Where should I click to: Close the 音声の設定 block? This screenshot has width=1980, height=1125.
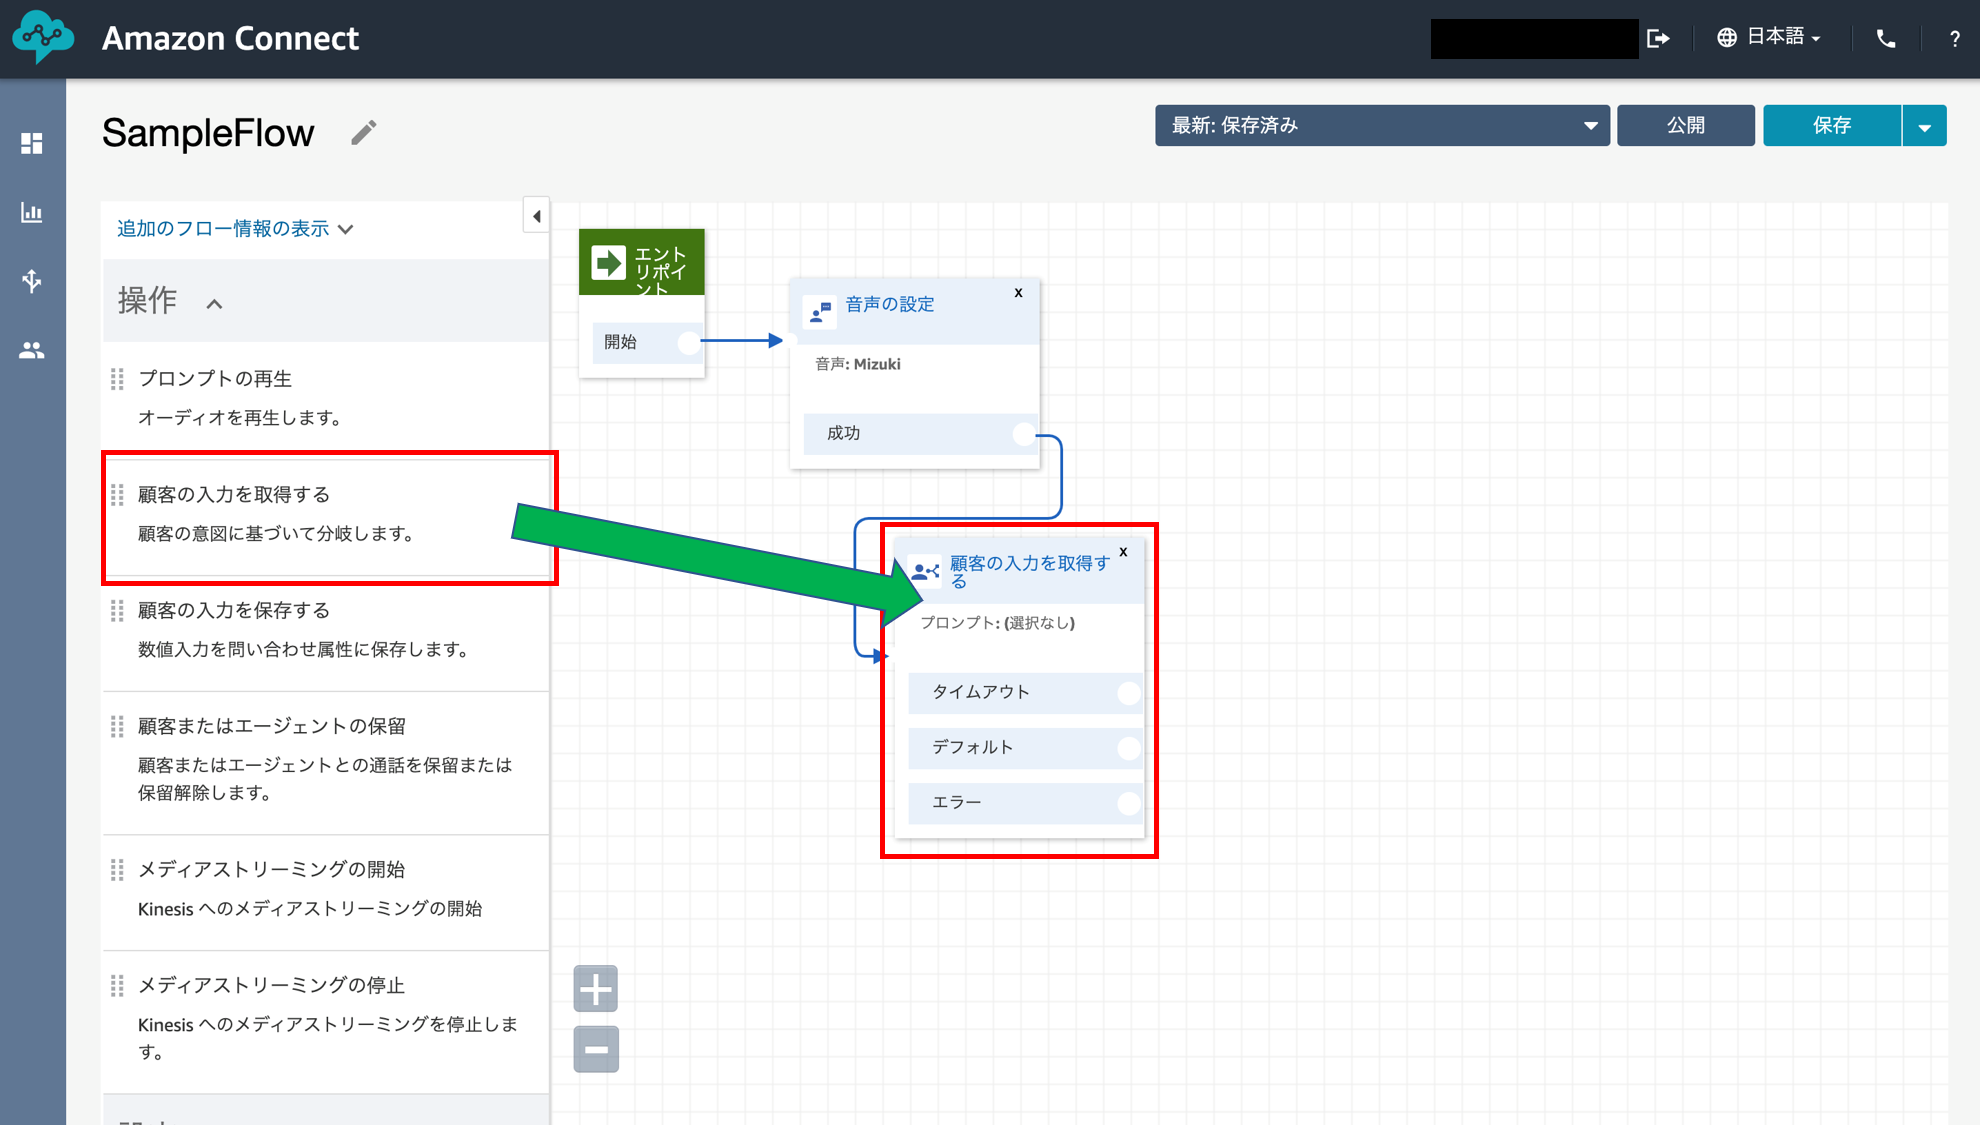[1018, 293]
